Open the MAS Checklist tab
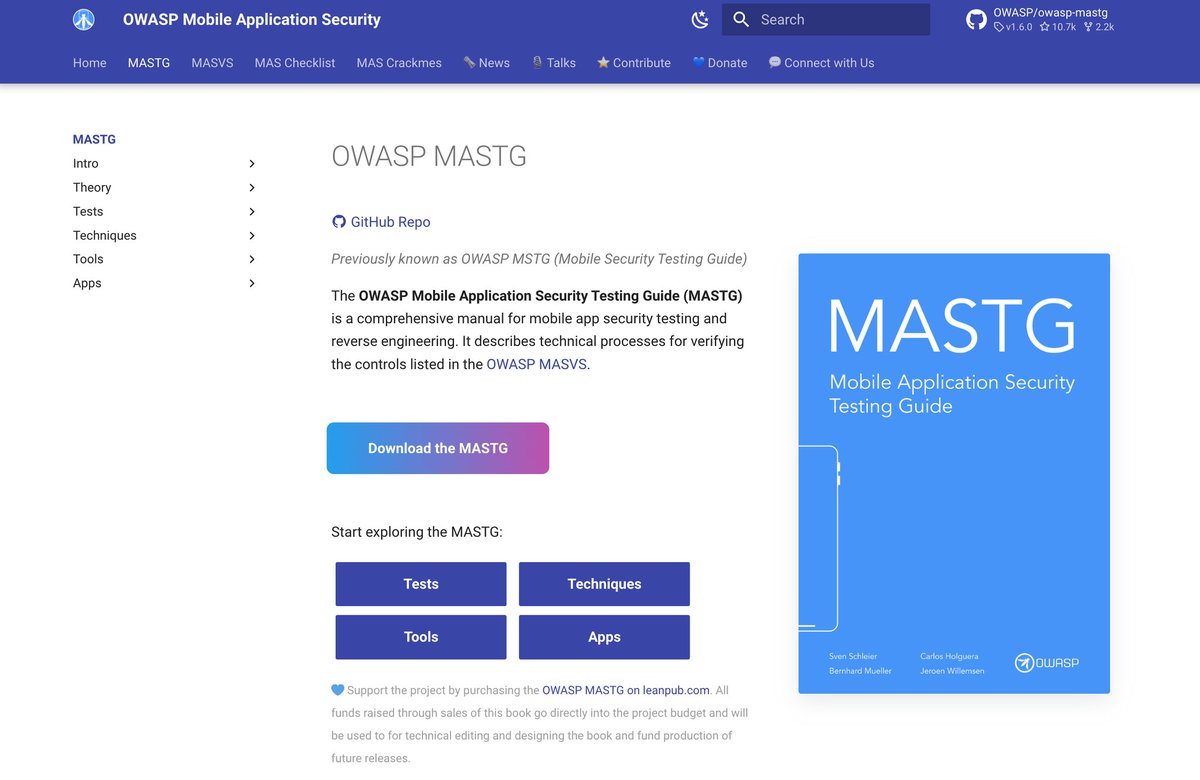Viewport: 1200px width, 780px height. point(295,63)
